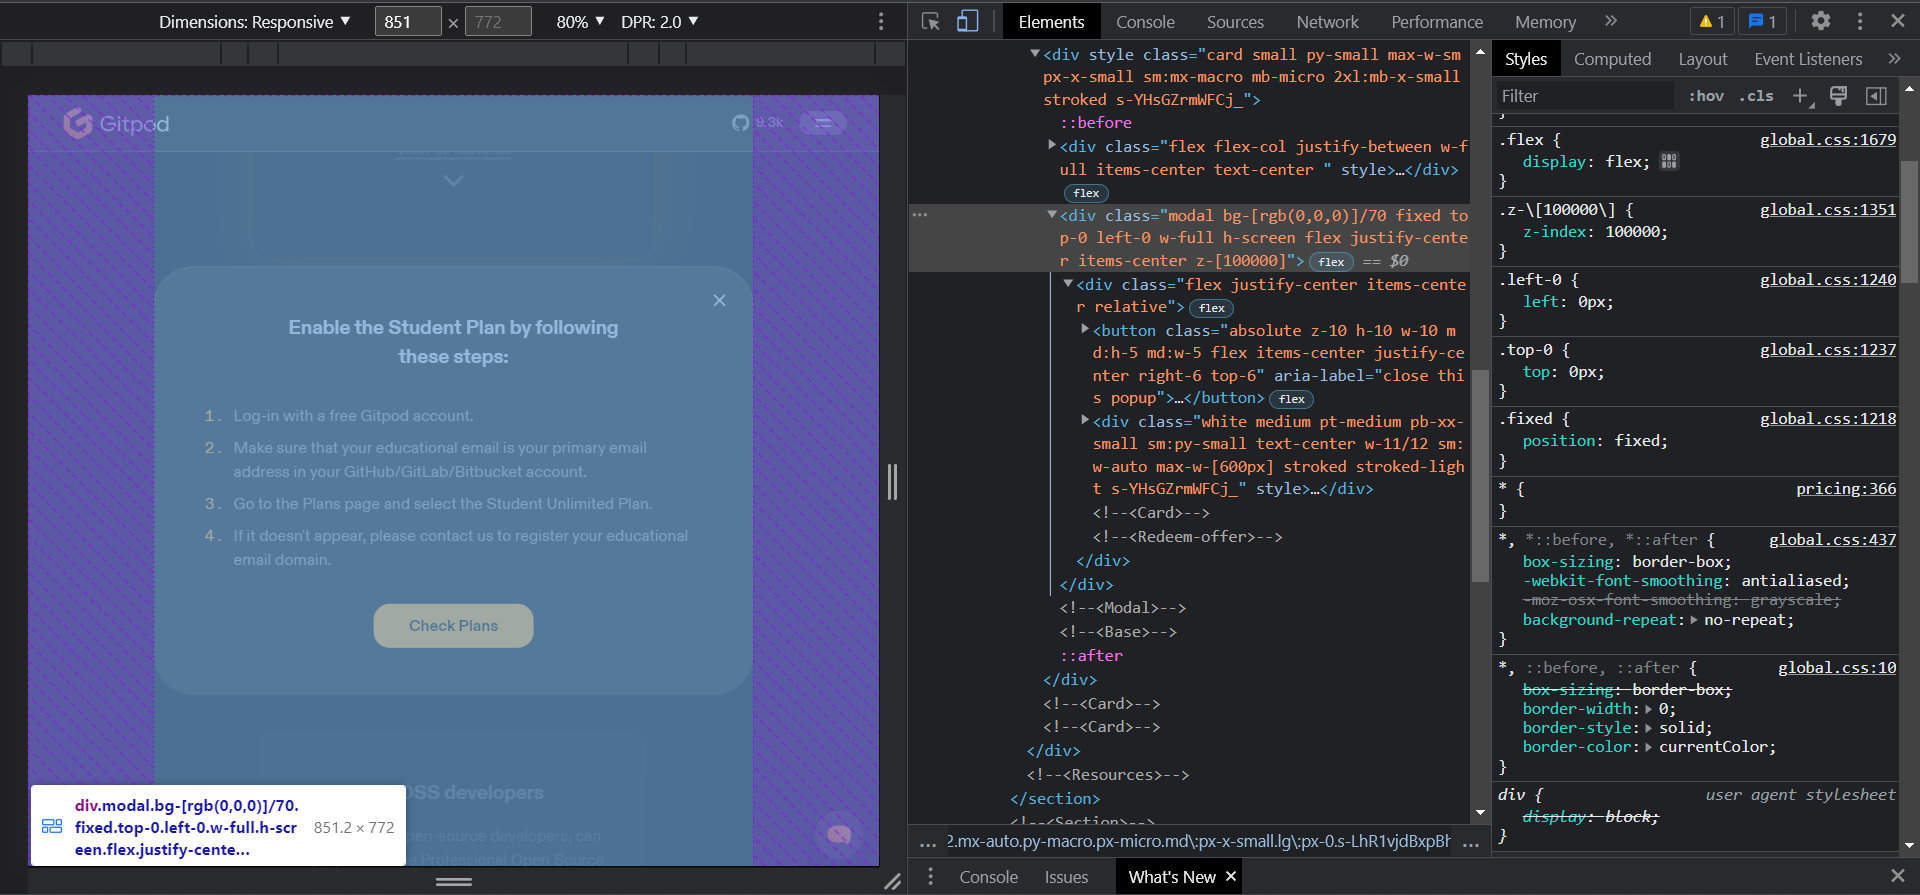This screenshot has height=895, width=1920.
Task: Click the Check Plans button
Action: point(453,626)
